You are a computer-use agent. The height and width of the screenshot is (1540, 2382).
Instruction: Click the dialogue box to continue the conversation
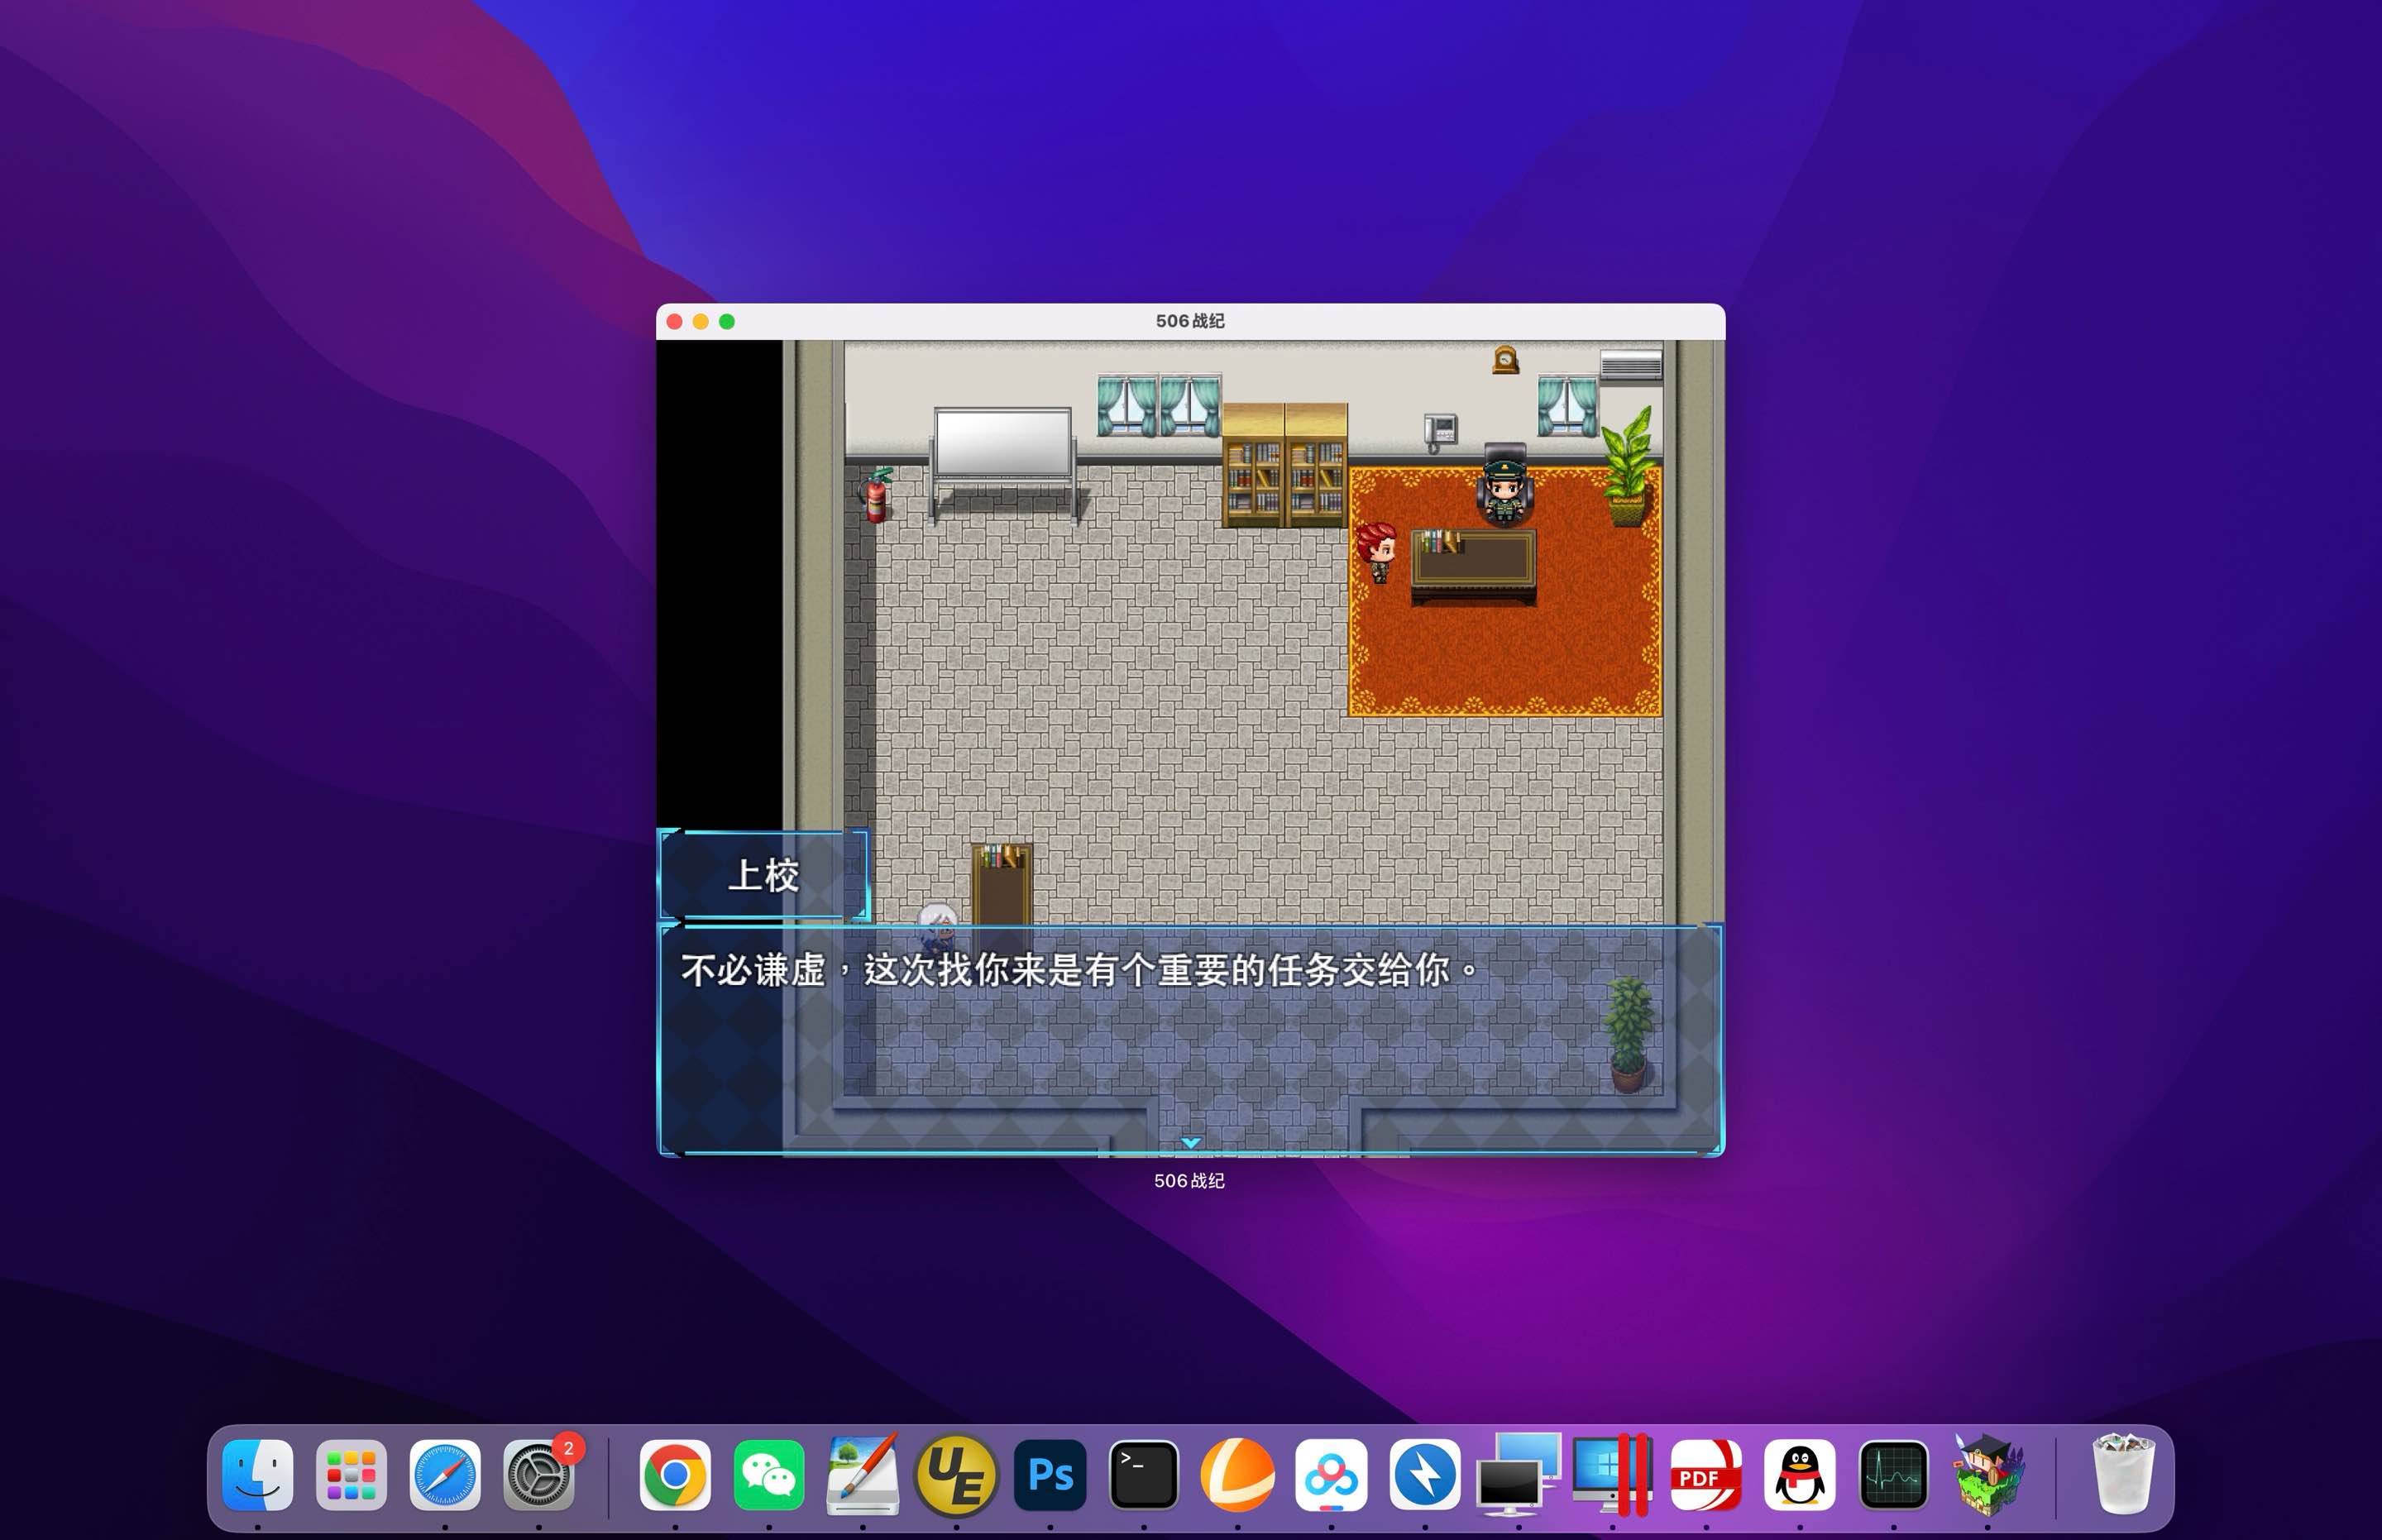[1189, 1030]
